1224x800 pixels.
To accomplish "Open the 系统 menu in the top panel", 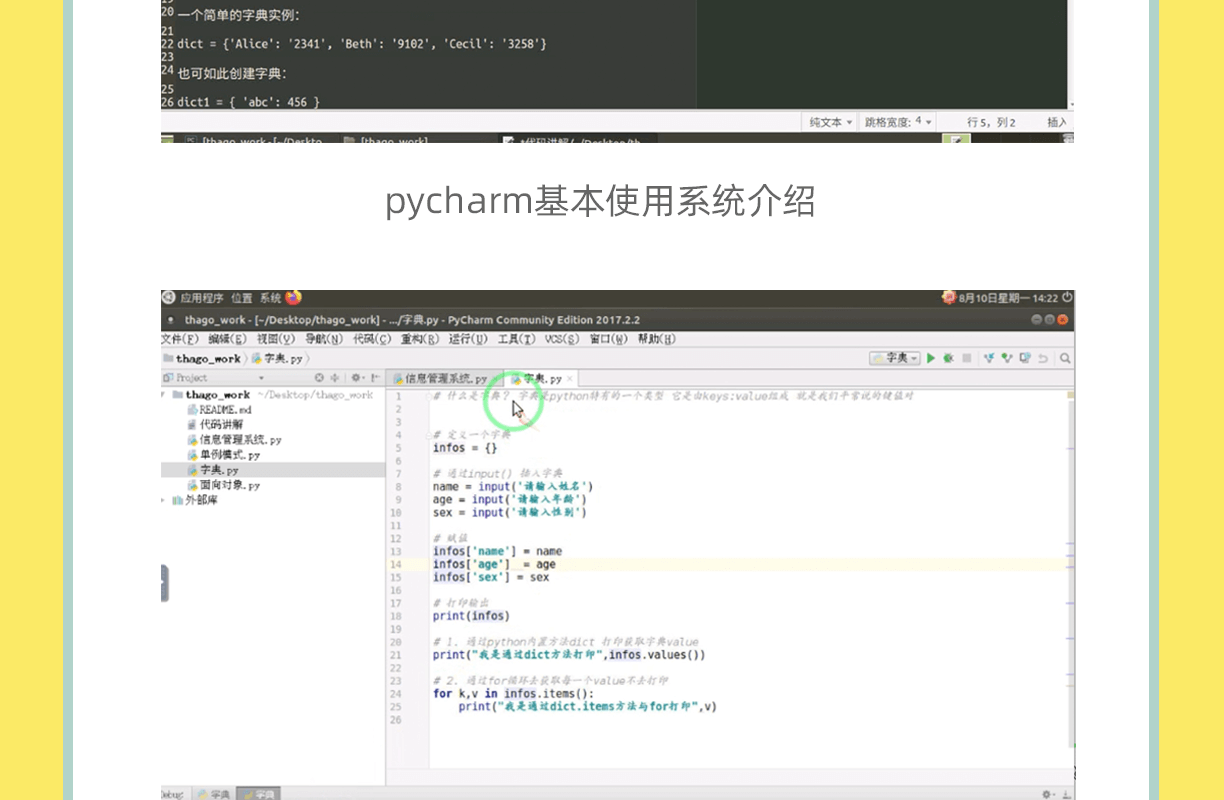I will tap(270, 298).
